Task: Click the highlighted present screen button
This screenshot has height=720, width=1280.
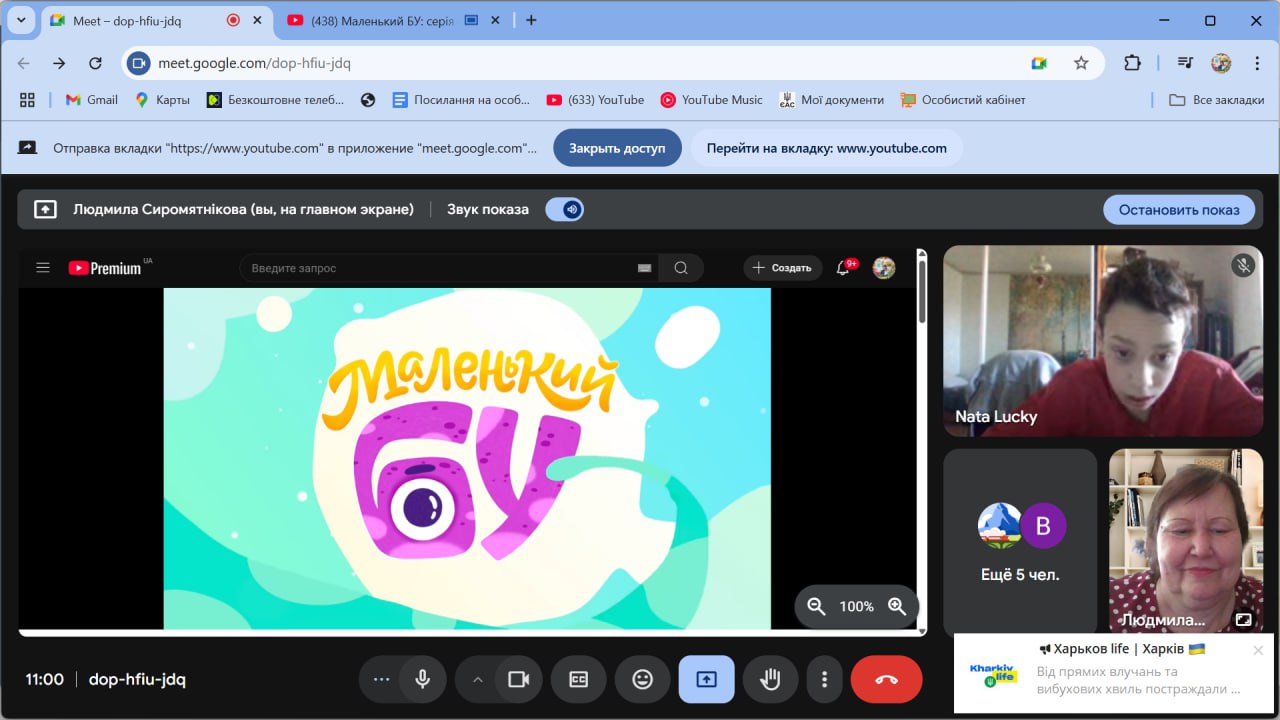Action: tap(706, 680)
